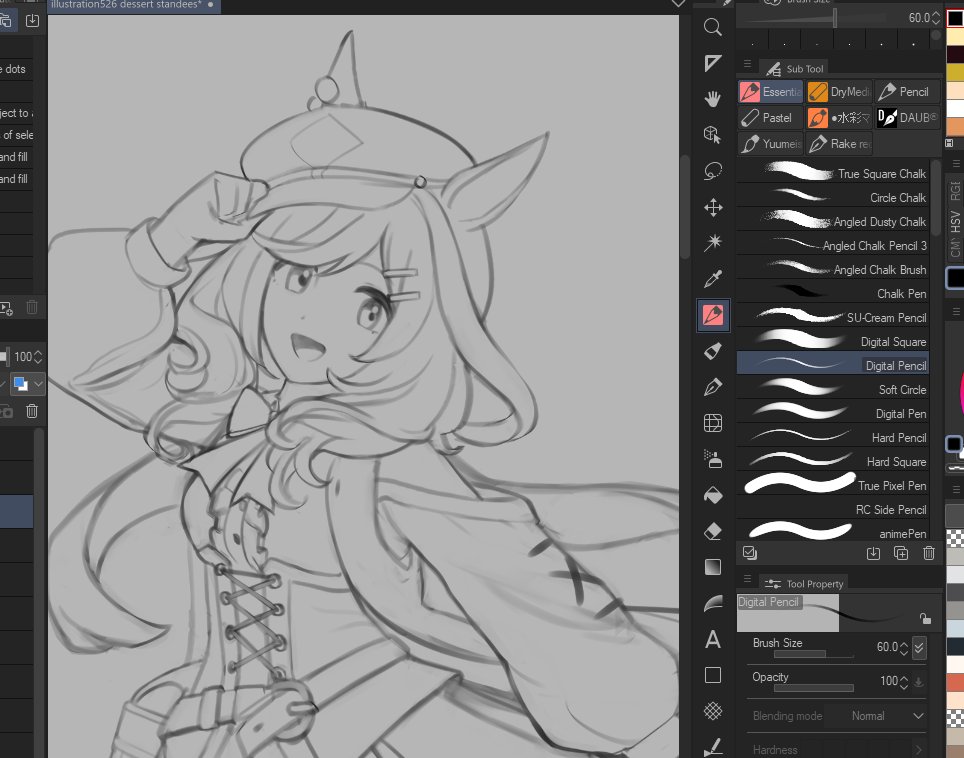Select the Soft Circle brush
Viewport: 964px width, 758px height.
pyautogui.click(x=832, y=389)
